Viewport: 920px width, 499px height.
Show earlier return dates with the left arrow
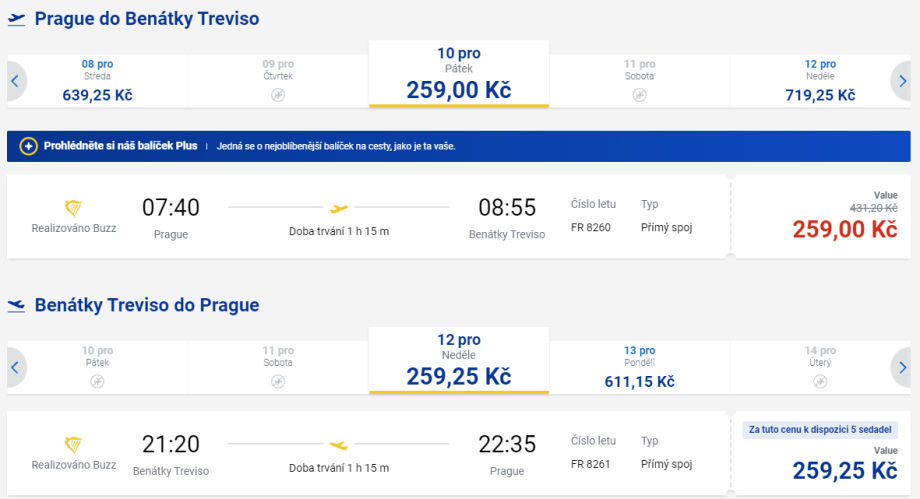(15, 367)
